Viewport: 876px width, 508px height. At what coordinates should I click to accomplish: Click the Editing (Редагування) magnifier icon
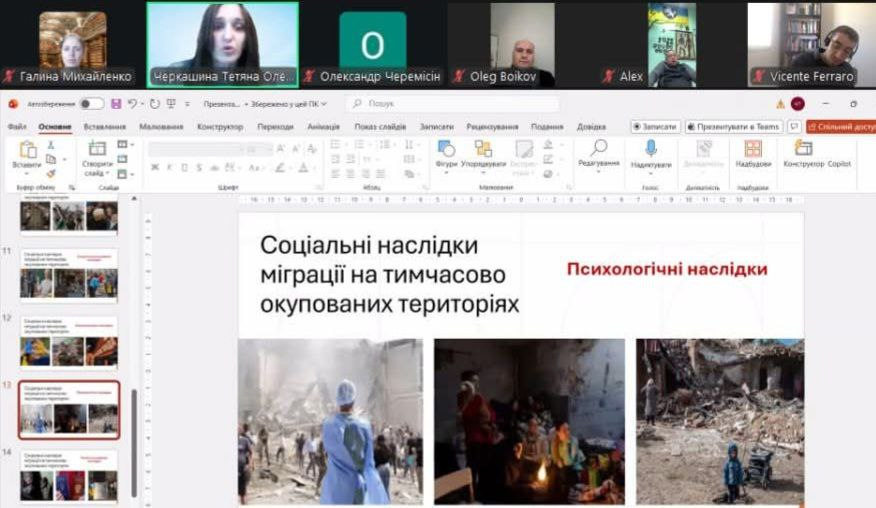(598, 150)
